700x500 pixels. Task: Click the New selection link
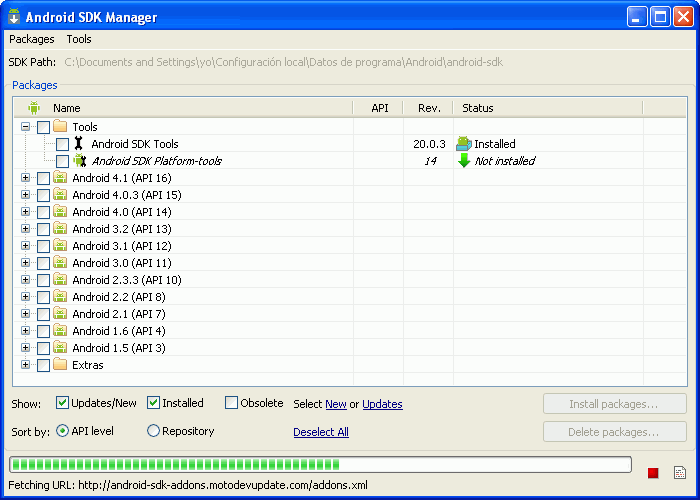tap(336, 404)
